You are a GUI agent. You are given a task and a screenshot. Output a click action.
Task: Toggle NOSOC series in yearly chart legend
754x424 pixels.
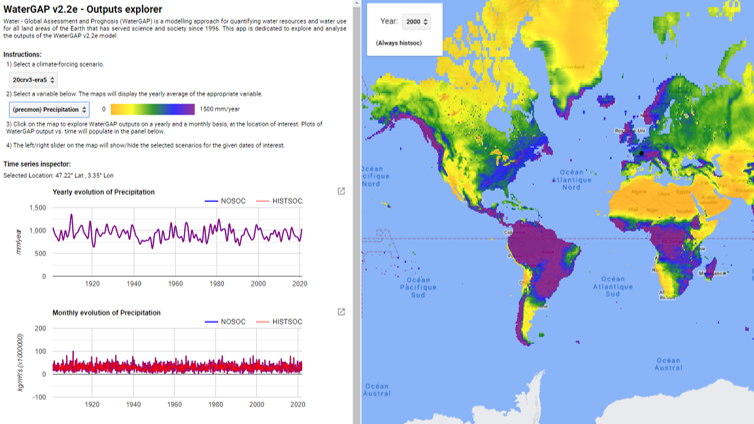[225, 201]
